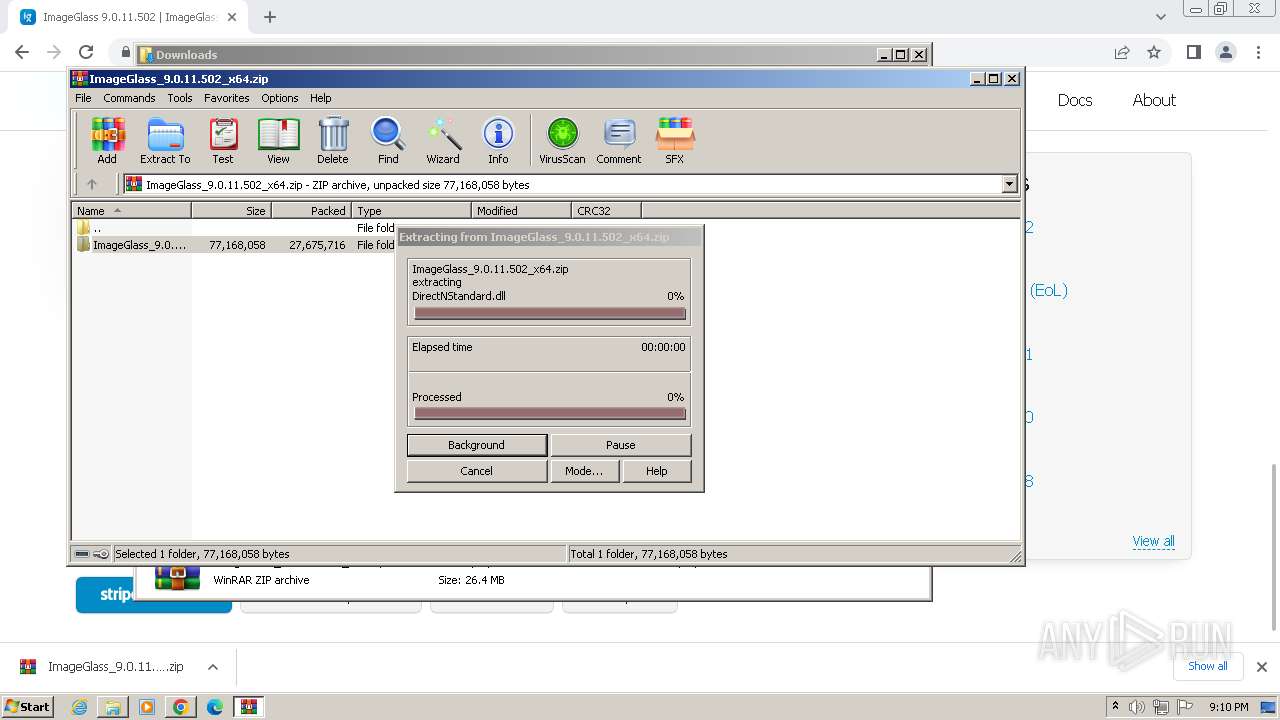This screenshot has height=720, width=1280.
Task: Show all downloads
Action: pyautogui.click(x=1208, y=666)
